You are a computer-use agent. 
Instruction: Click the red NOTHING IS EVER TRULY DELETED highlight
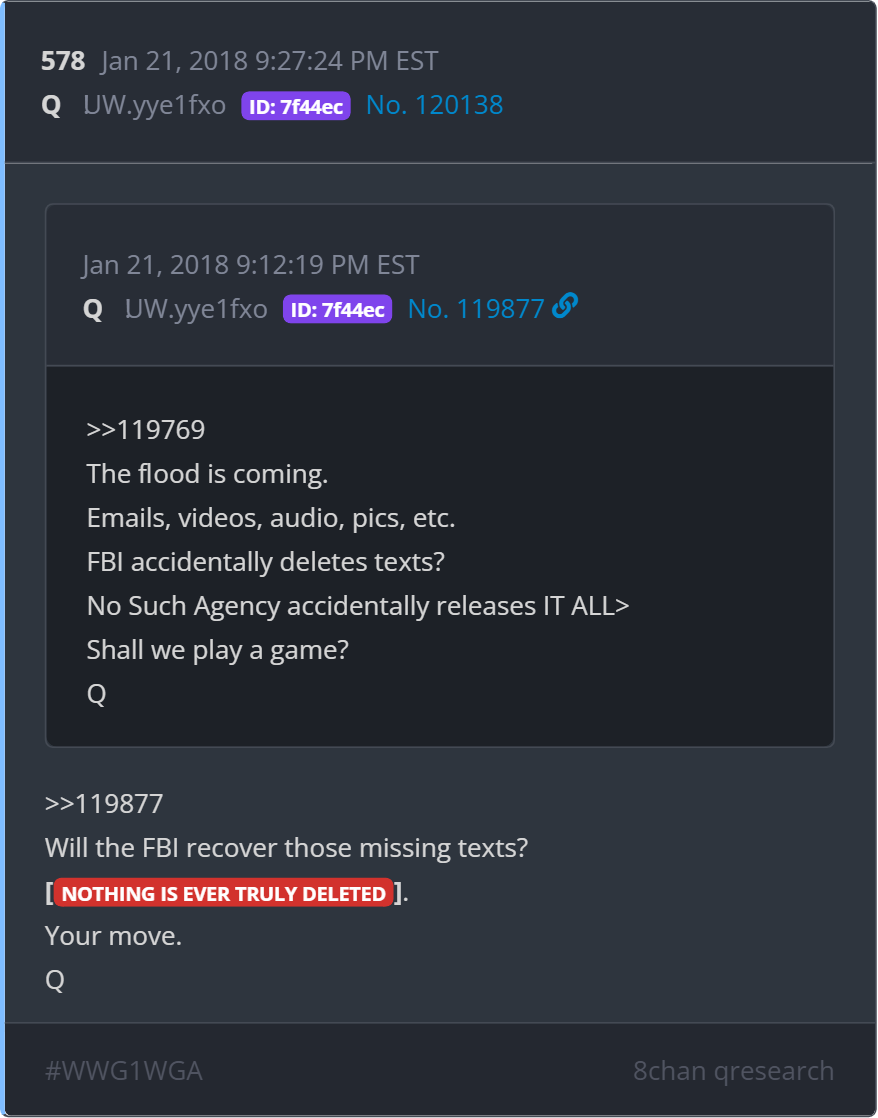tap(223, 893)
